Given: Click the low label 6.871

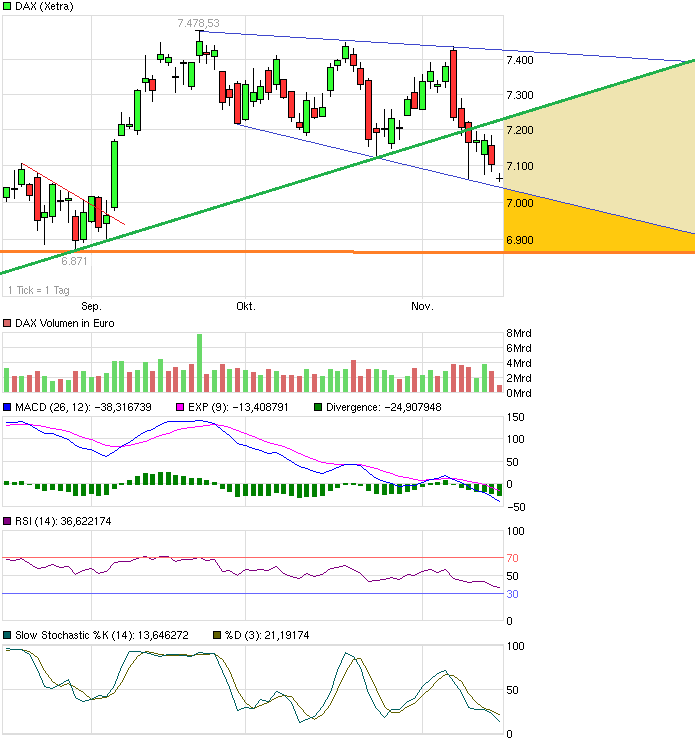Looking at the screenshot, I should [74, 261].
